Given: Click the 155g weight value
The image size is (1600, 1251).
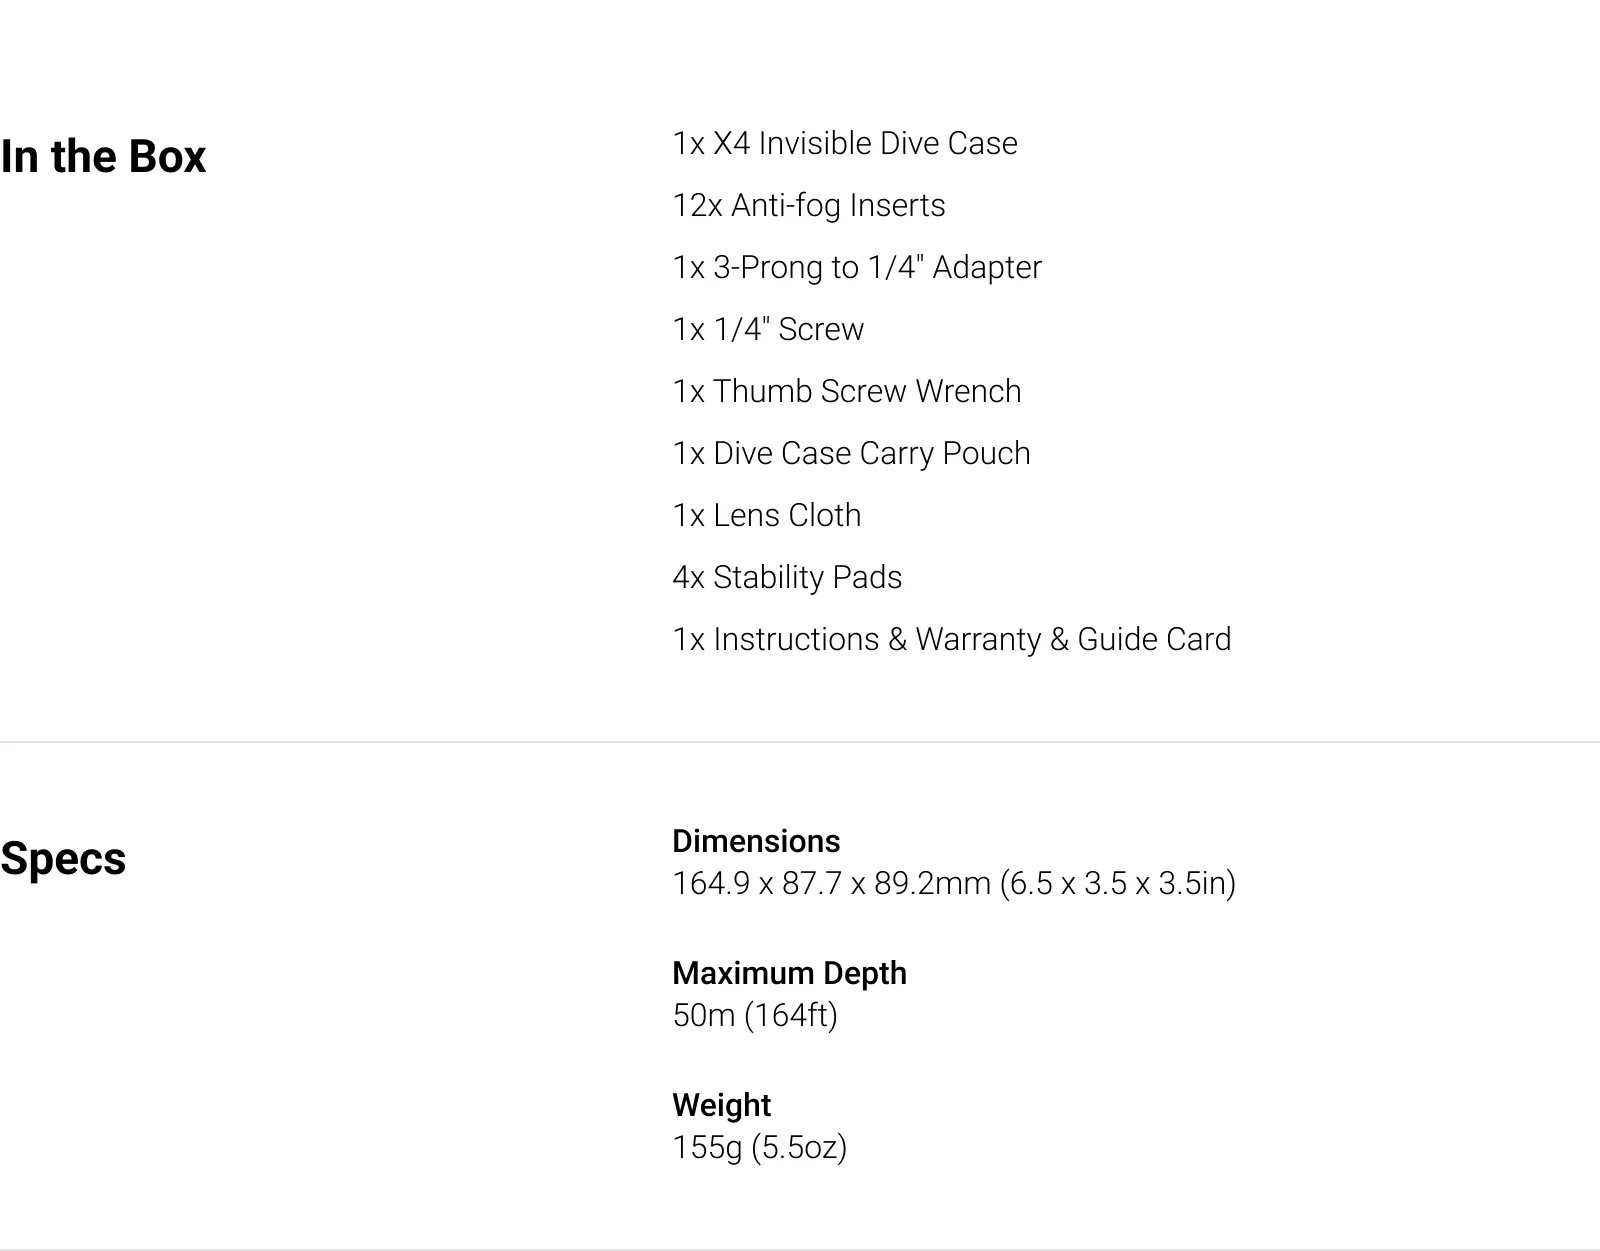Looking at the screenshot, I should tap(708, 1148).
